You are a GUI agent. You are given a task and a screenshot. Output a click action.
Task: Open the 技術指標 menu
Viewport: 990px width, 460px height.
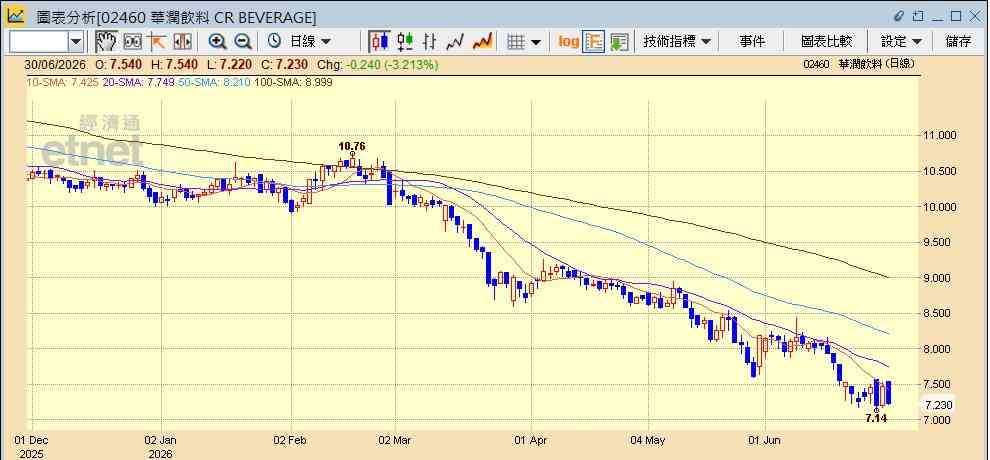pos(676,42)
